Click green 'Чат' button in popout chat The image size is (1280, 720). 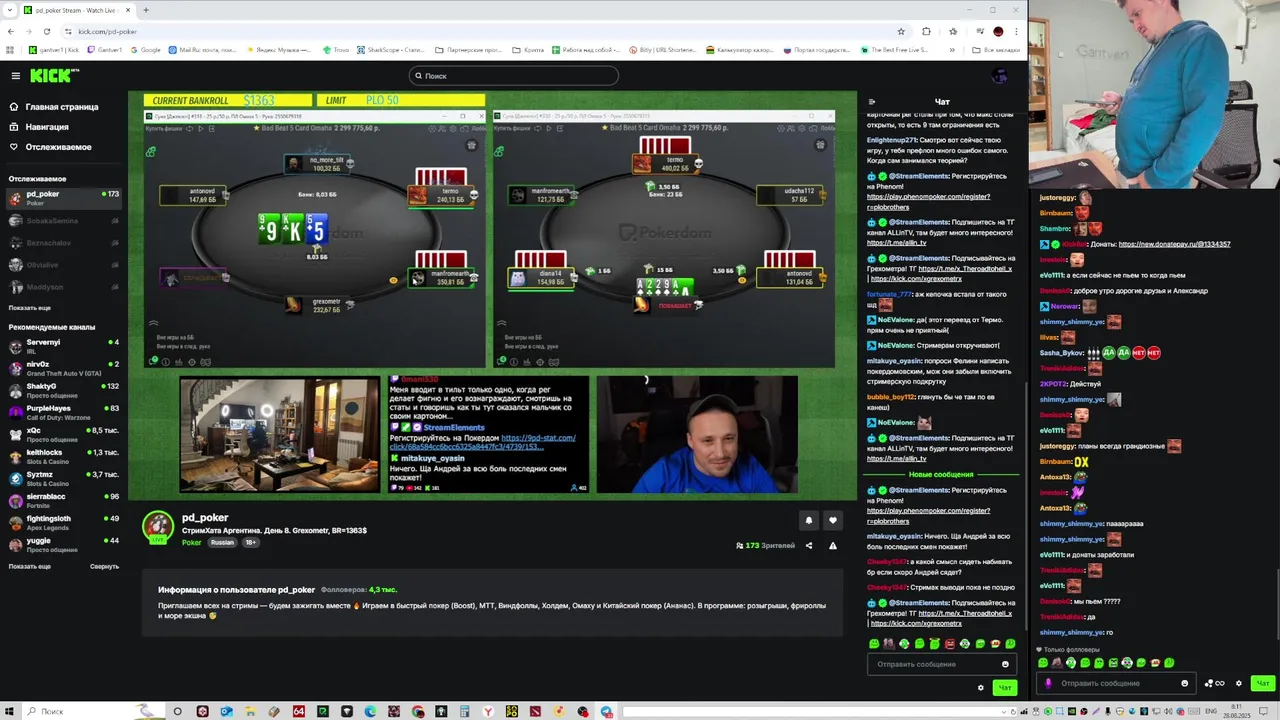point(1263,684)
